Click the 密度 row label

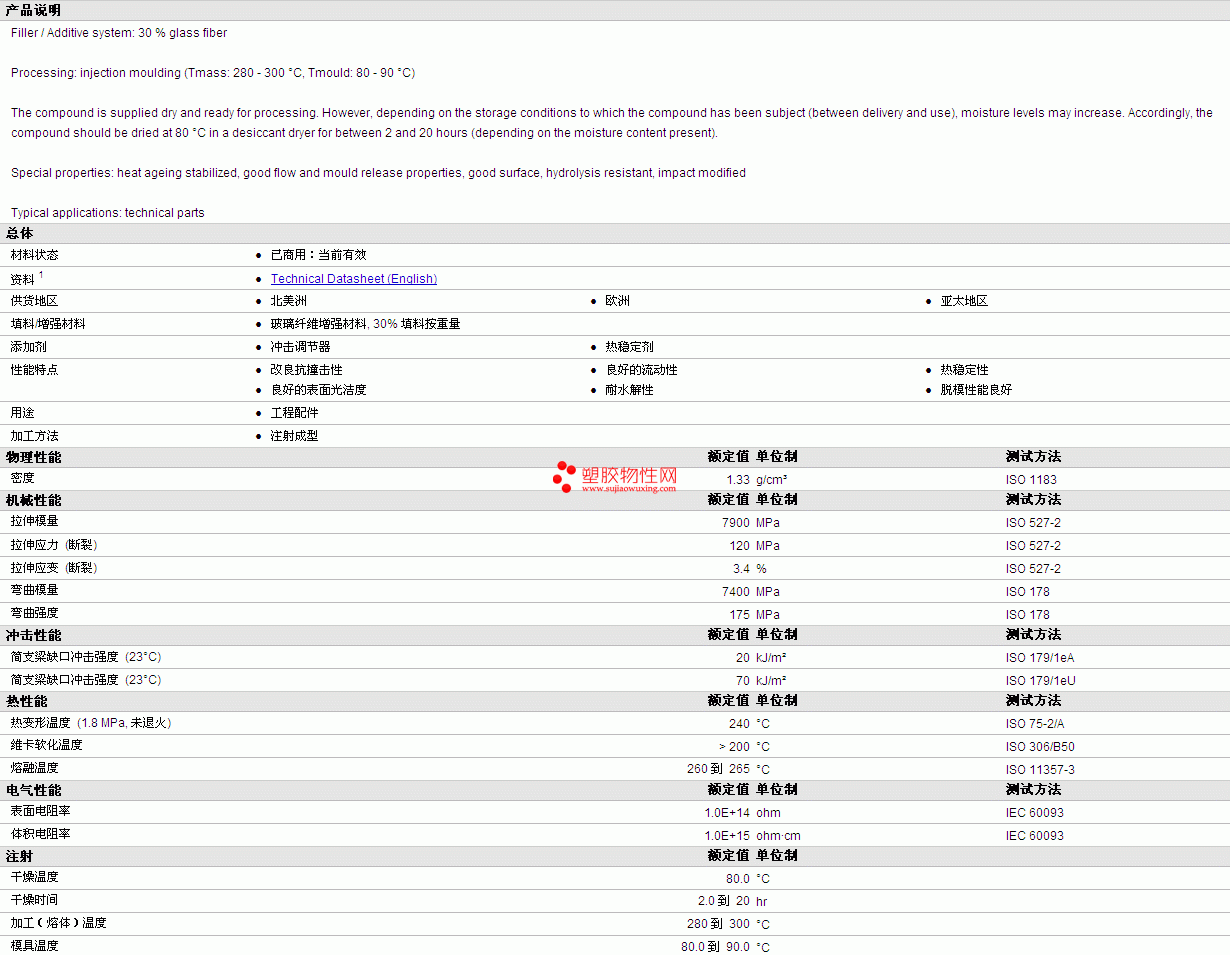(x=23, y=479)
